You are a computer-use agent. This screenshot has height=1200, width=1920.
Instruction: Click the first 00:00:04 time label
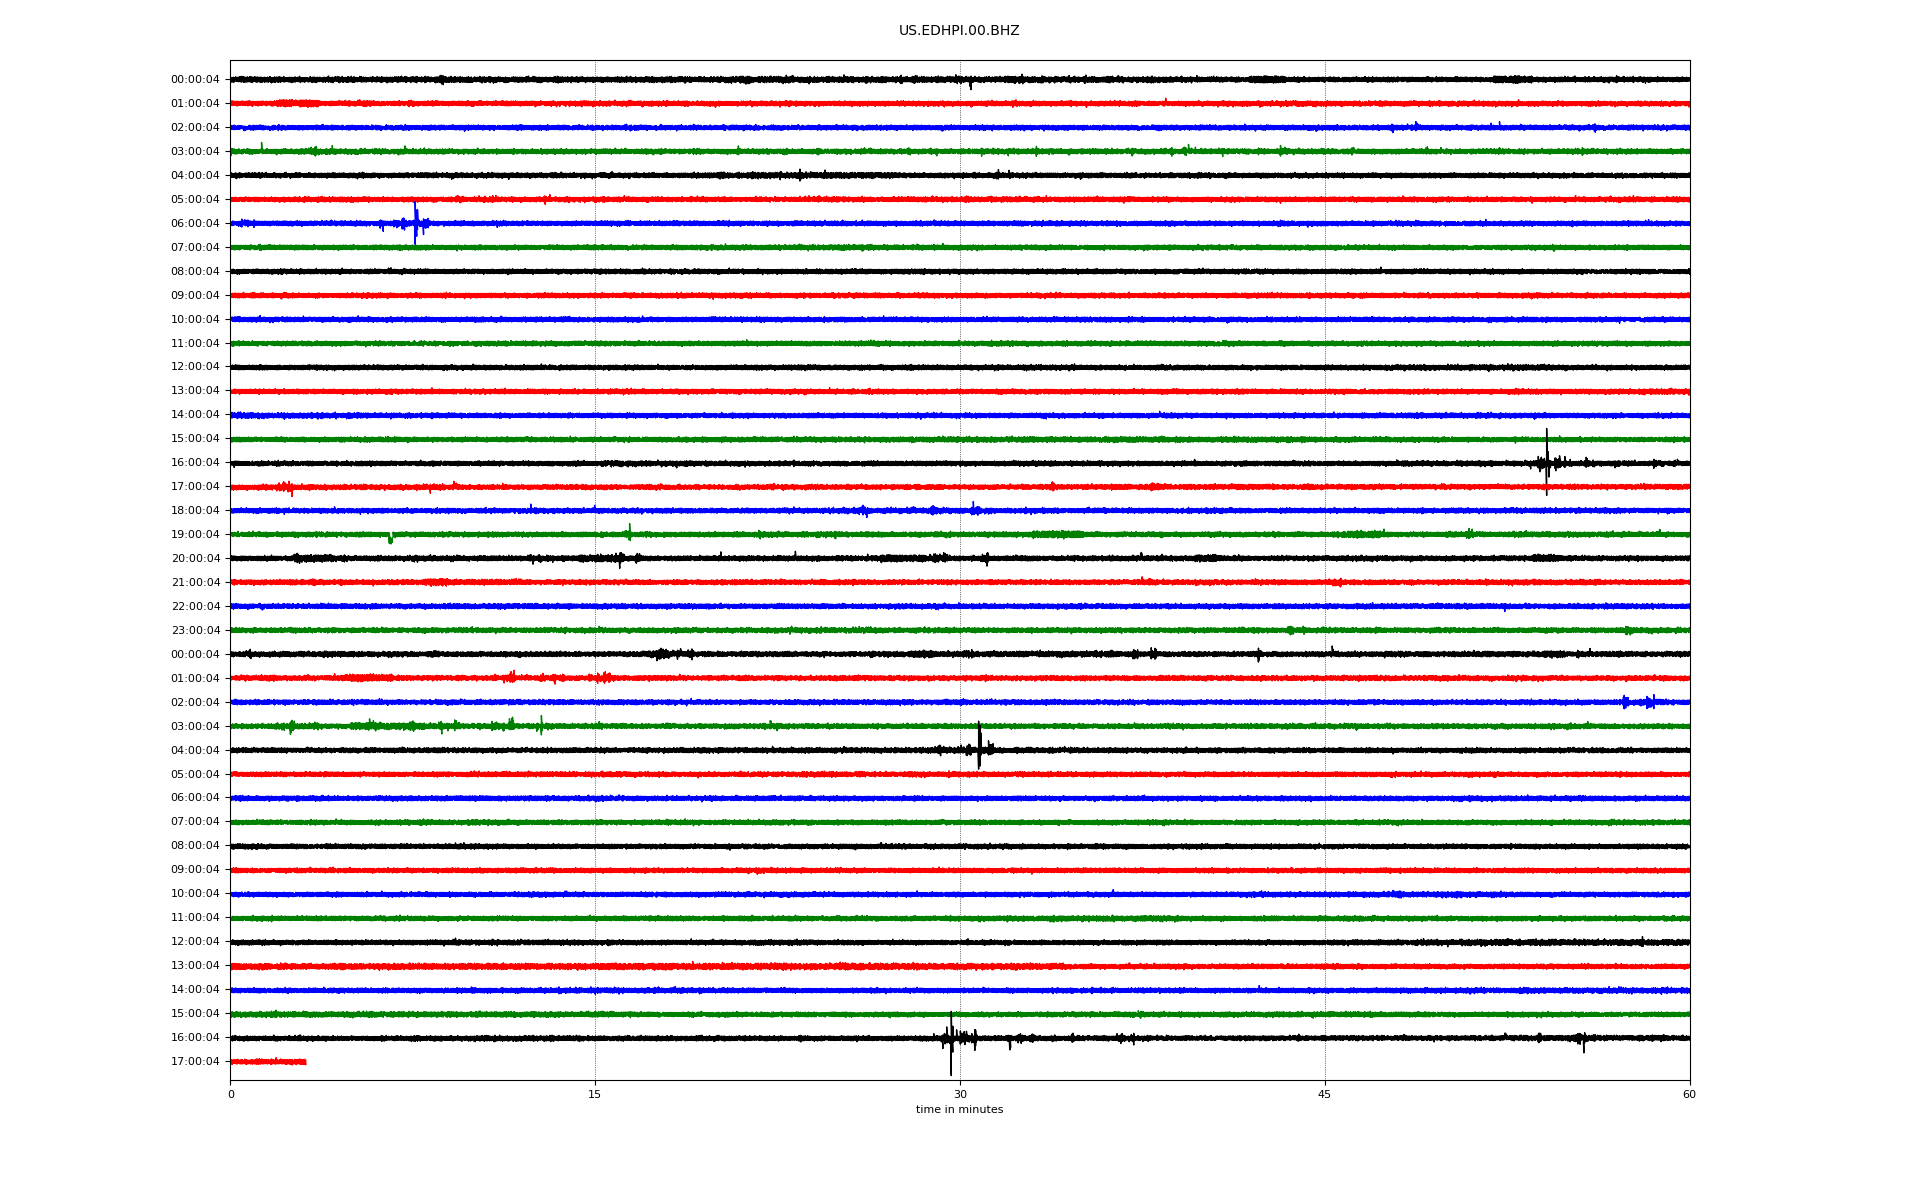(x=195, y=80)
